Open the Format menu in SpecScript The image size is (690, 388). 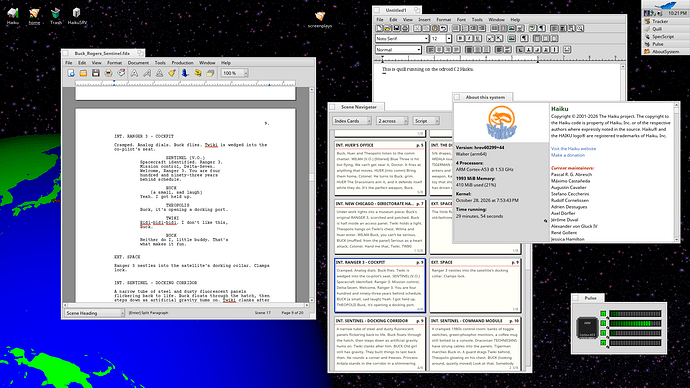tap(114, 62)
